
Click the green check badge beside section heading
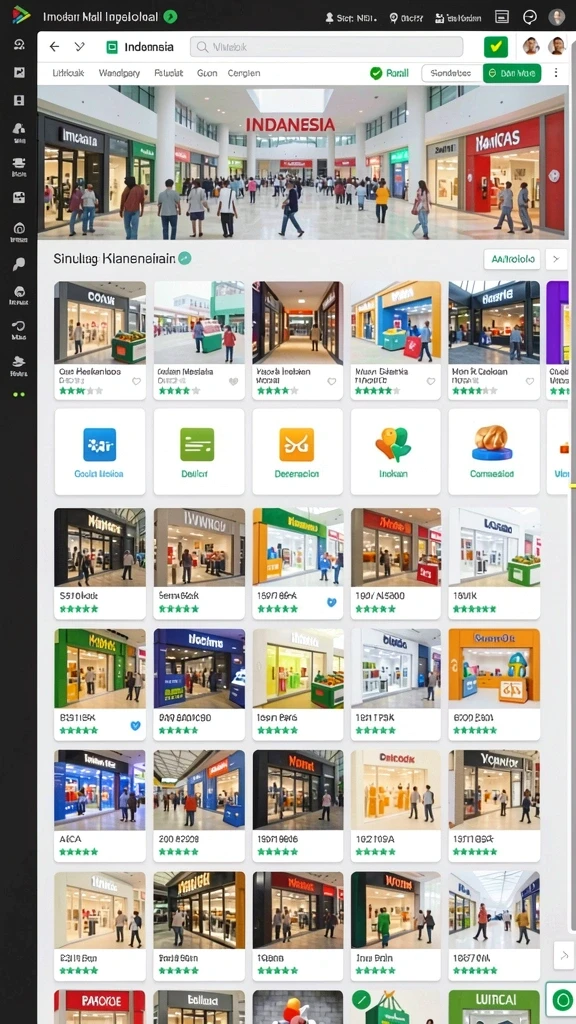(185, 259)
